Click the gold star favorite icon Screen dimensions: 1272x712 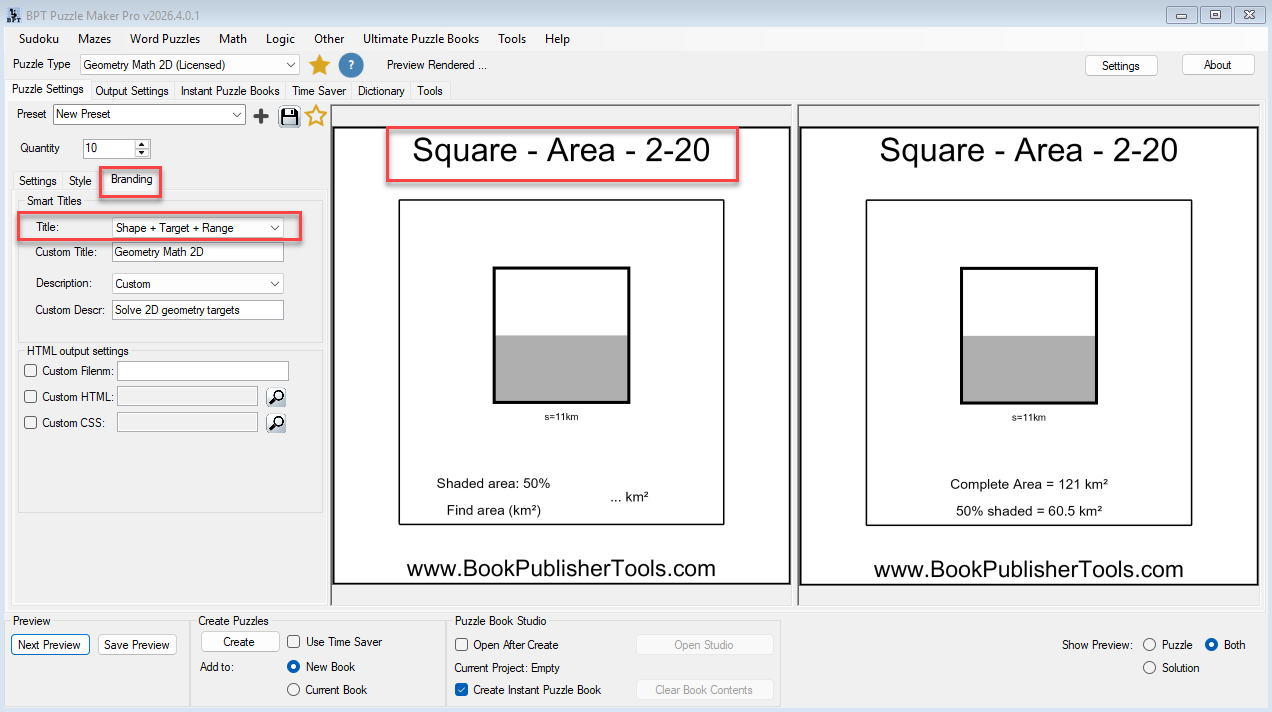319,65
